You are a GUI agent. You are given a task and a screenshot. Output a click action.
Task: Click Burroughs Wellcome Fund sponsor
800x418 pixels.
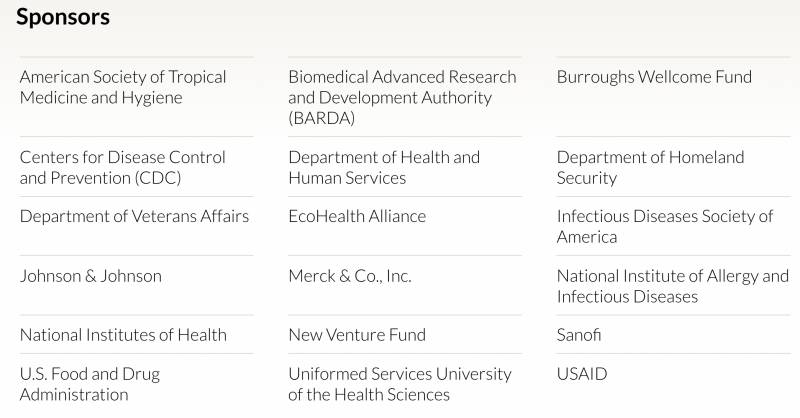coord(654,77)
